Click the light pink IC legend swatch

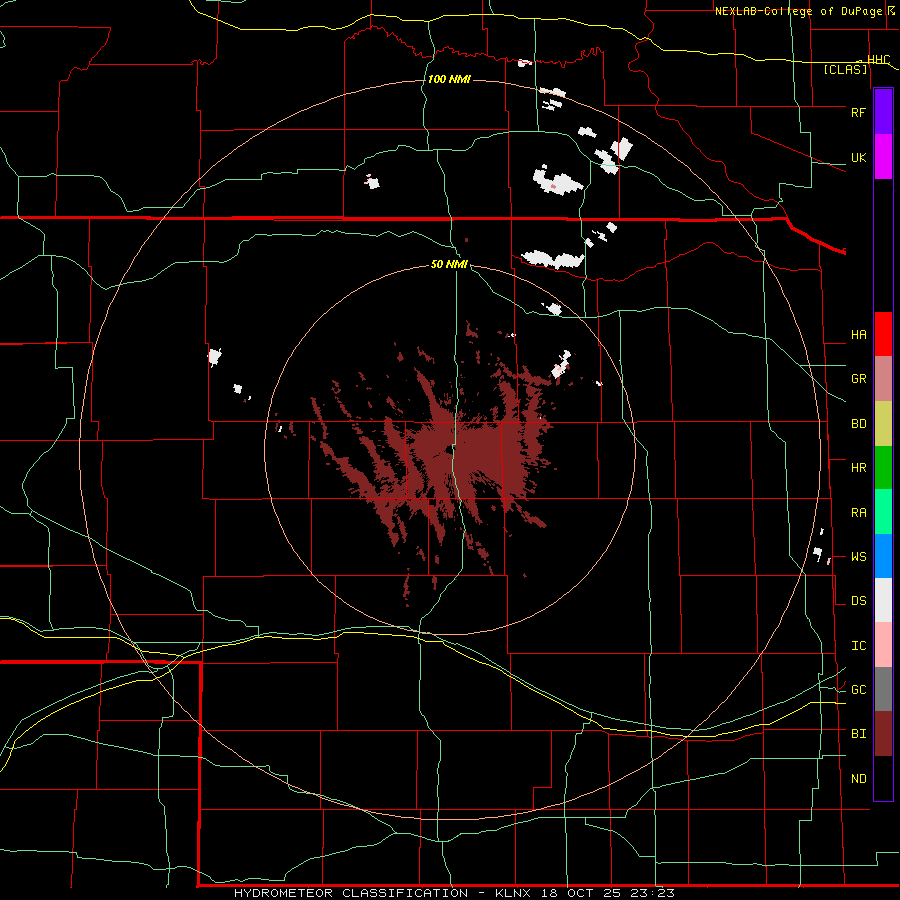[883, 645]
